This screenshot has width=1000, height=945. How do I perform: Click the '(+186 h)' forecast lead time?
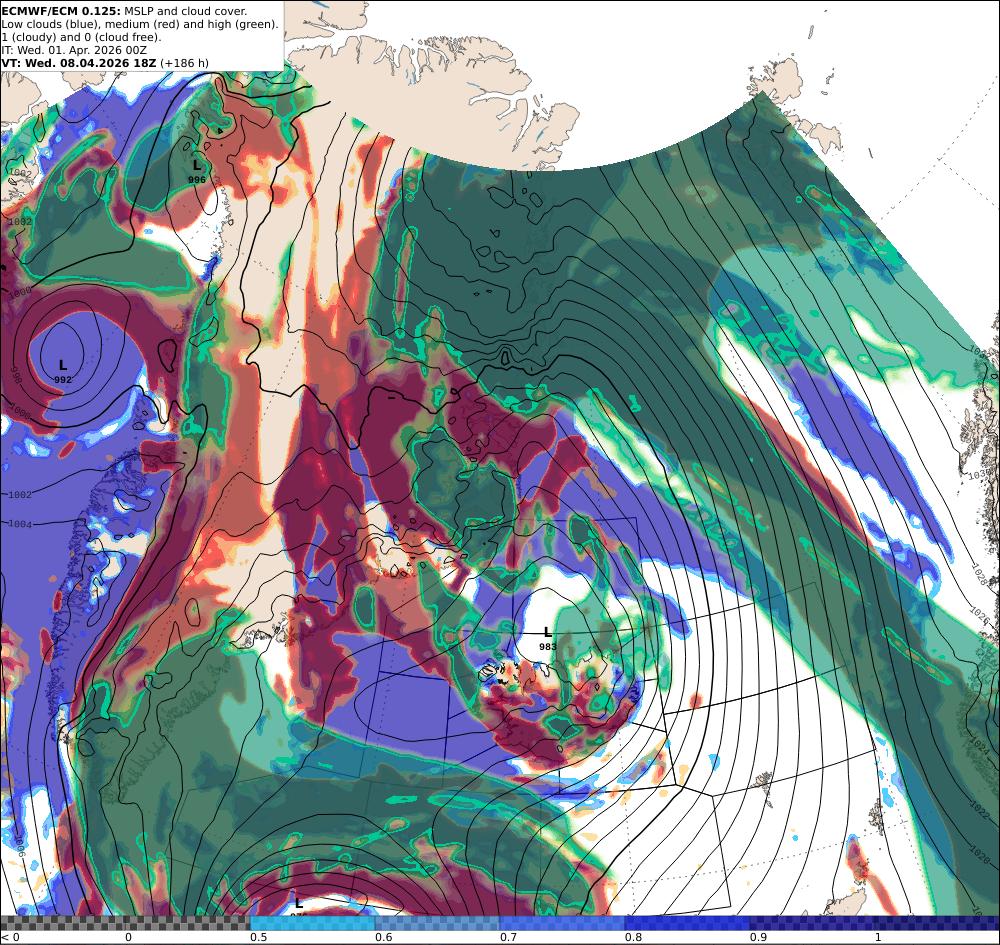184,62
